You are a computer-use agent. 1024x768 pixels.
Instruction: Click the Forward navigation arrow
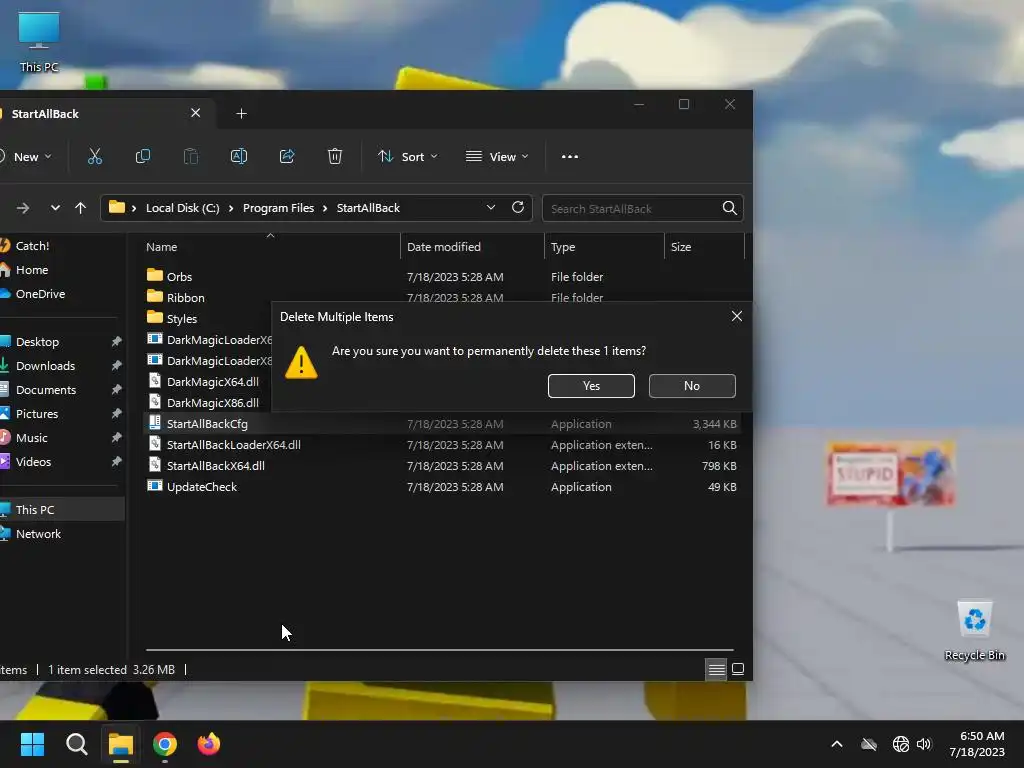tap(23, 208)
